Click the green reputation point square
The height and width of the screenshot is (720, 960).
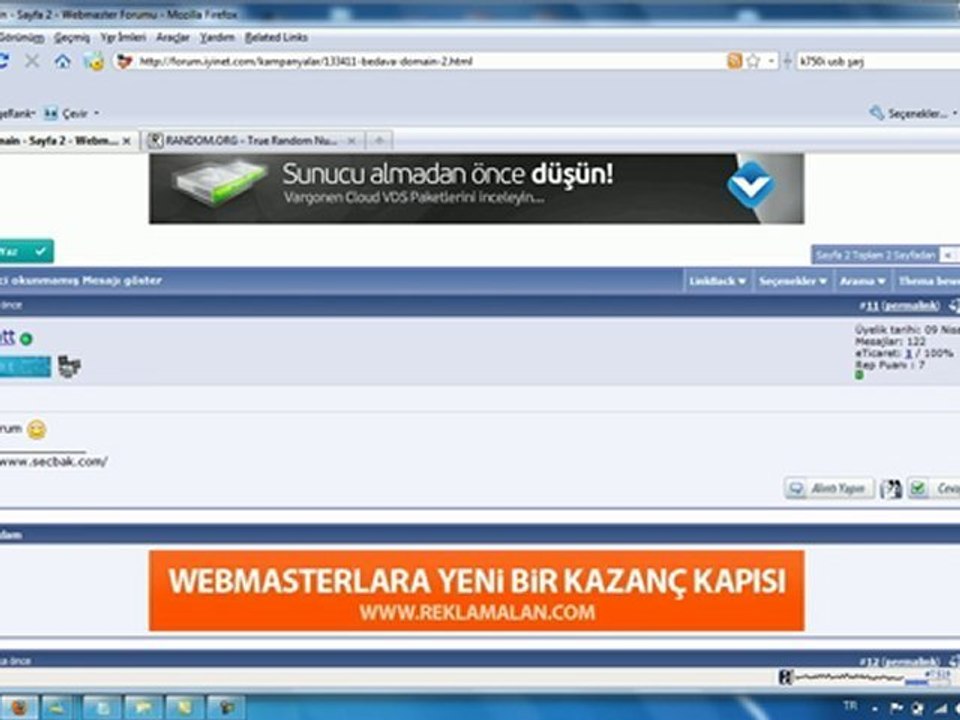859,375
